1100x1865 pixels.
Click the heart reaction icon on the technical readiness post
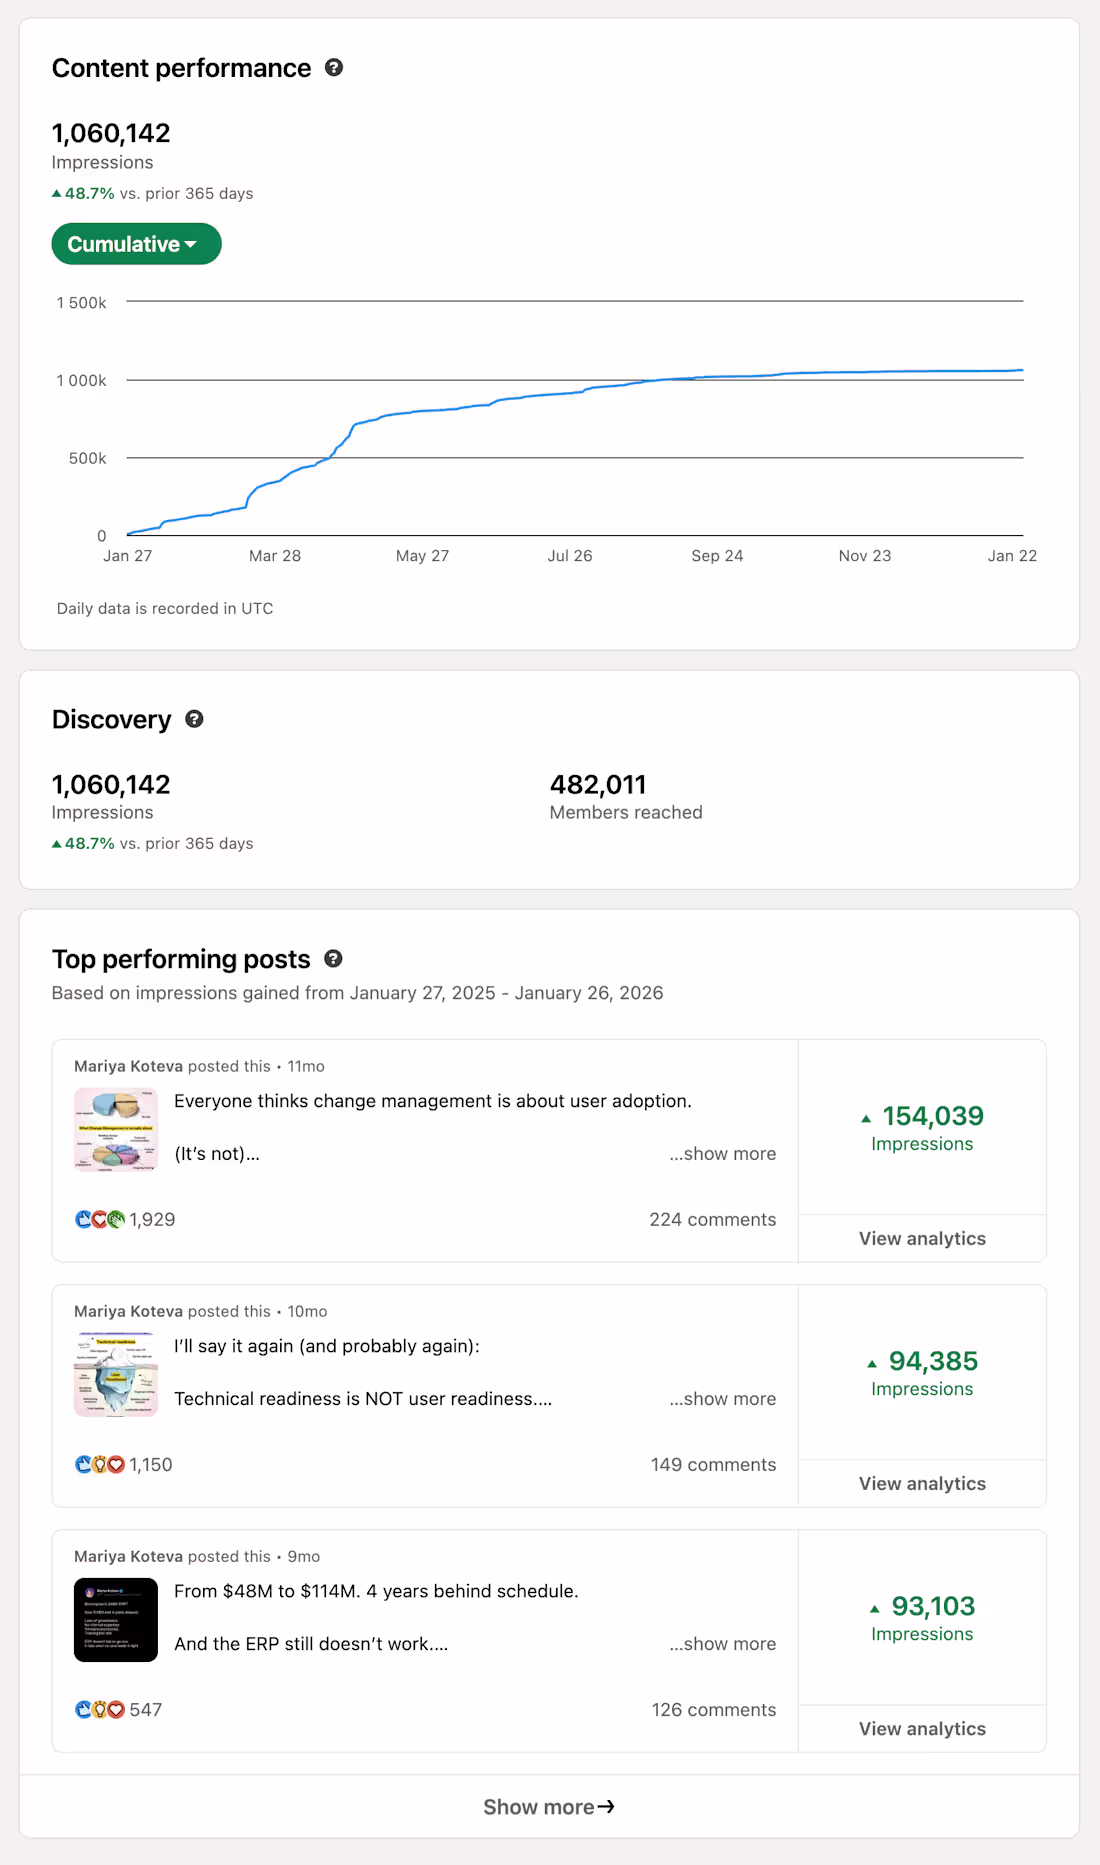[x=115, y=1464]
